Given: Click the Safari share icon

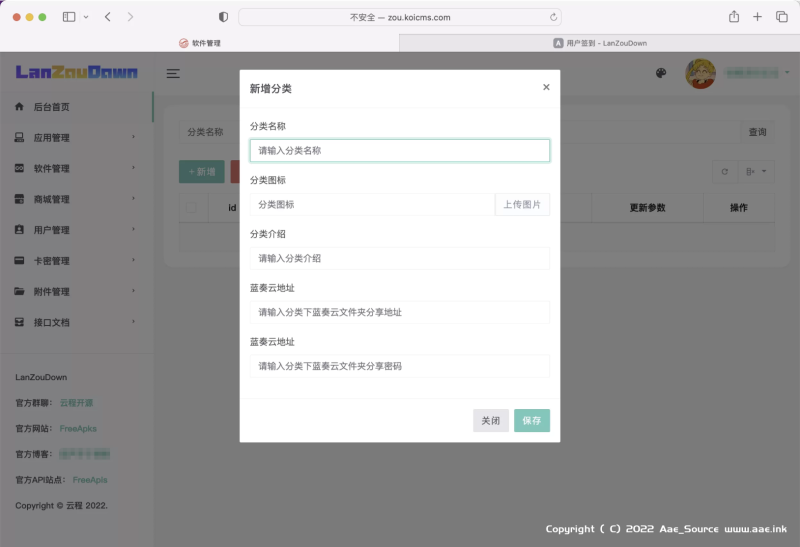Looking at the screenshot, I should point(734,16).
